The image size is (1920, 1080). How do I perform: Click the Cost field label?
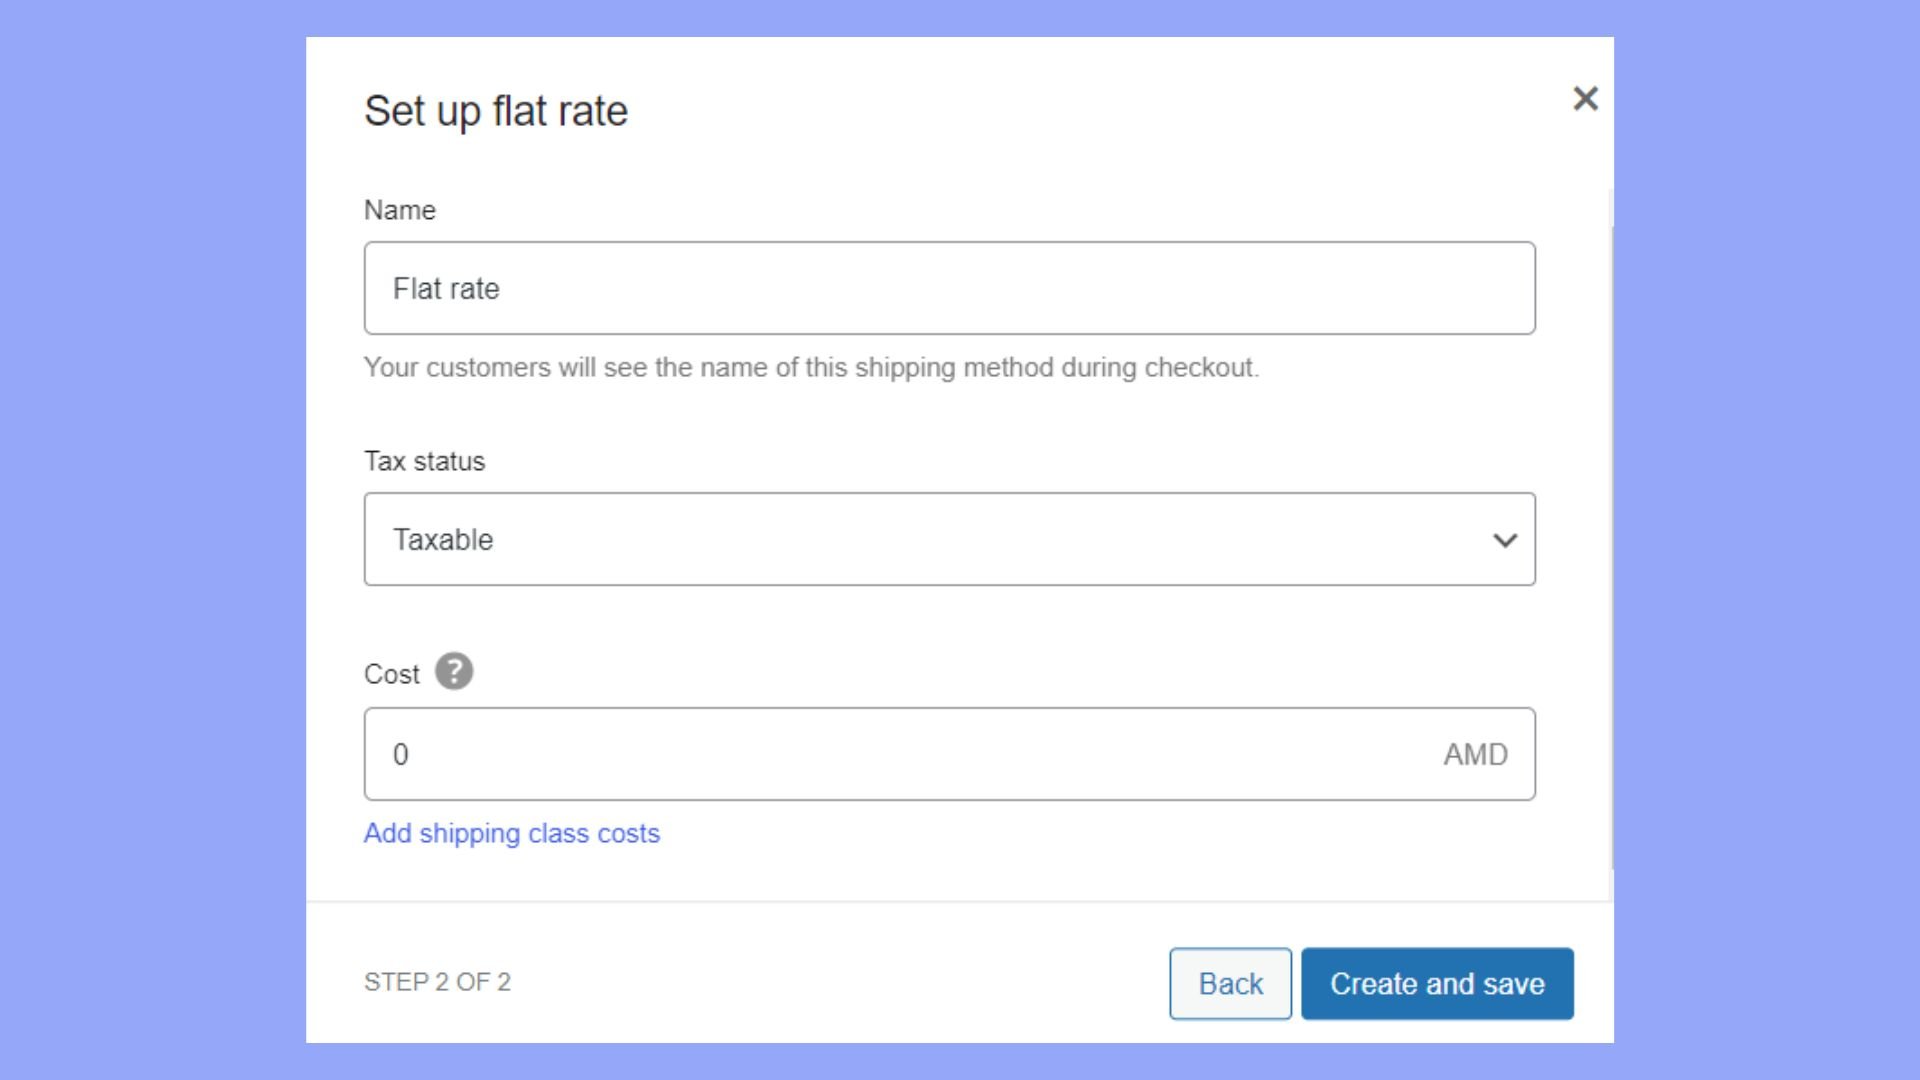tap(391, 674)
